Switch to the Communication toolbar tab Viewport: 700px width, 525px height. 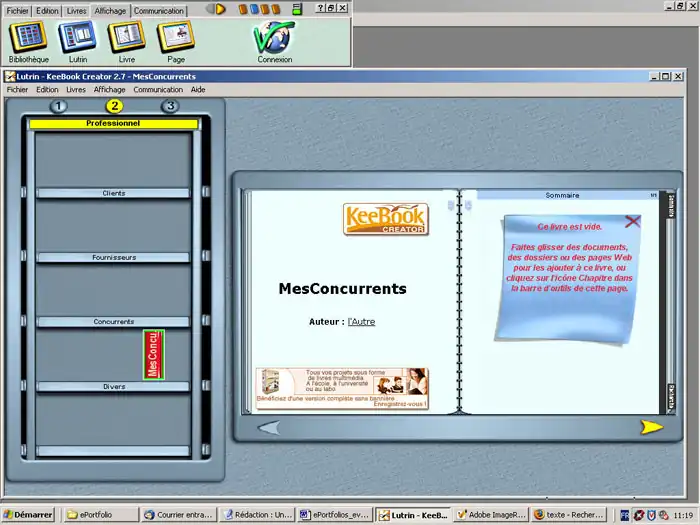coord(159,10)
